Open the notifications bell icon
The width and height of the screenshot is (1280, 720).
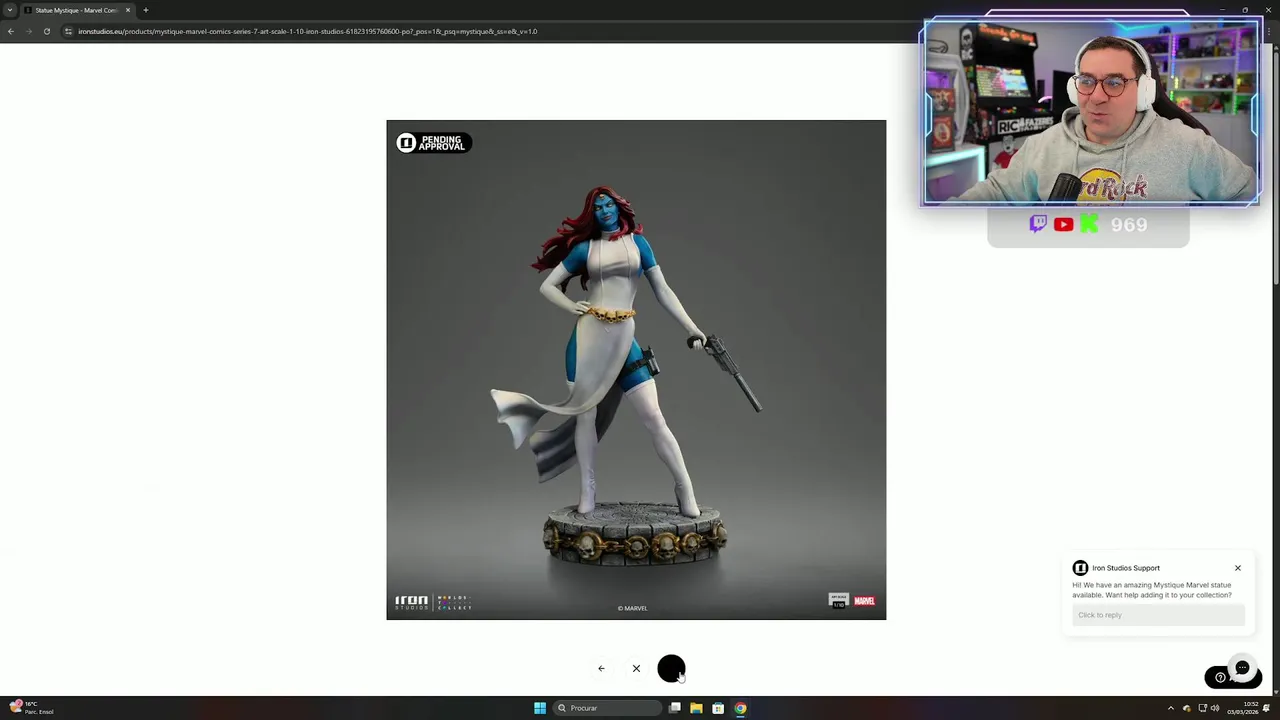point(1266,708)
